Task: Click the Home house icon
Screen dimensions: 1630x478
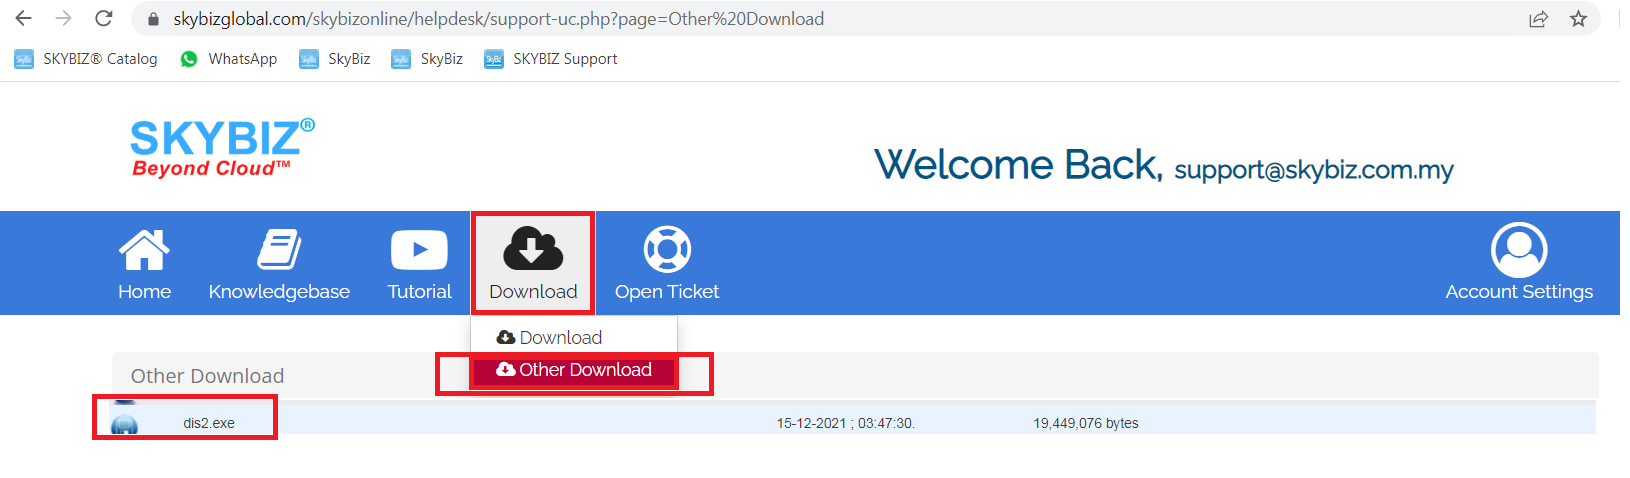Action: (x=144, y=250)
